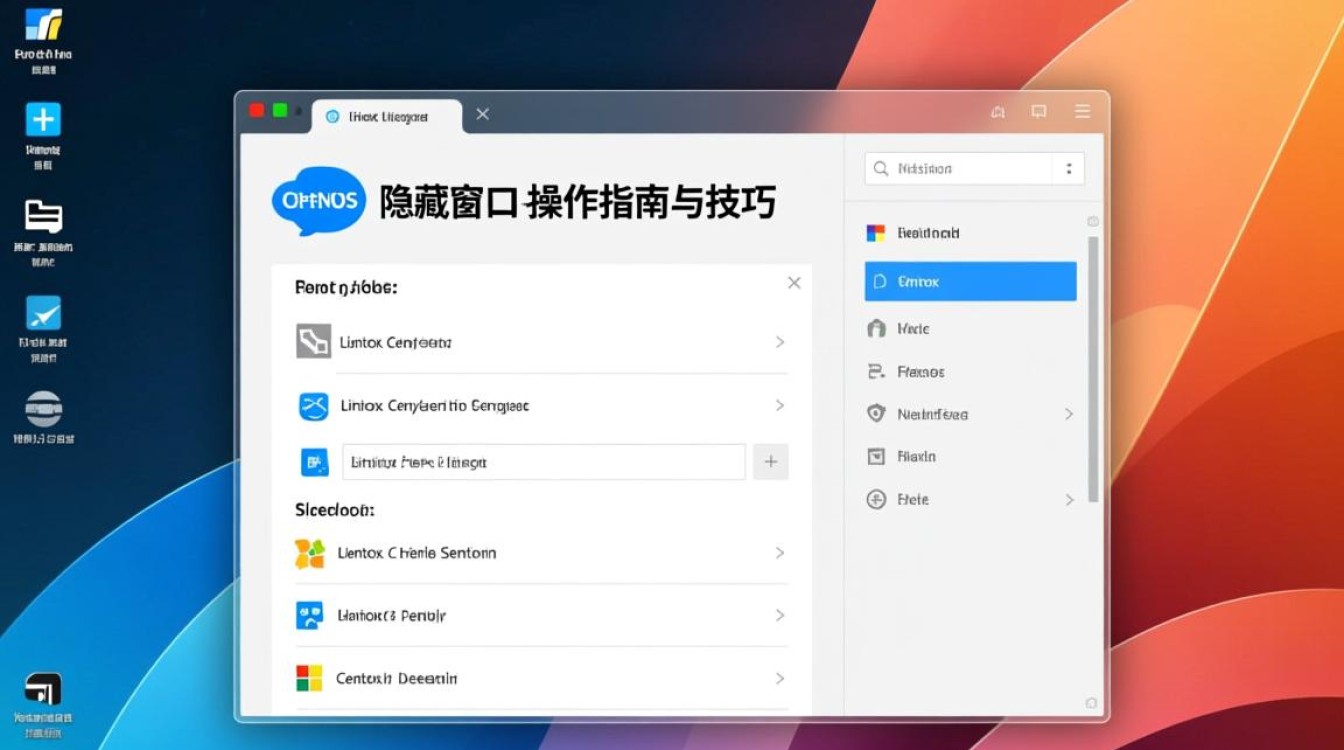Expand the Lintox Cenfeeas row chevron

pos(780,342)
